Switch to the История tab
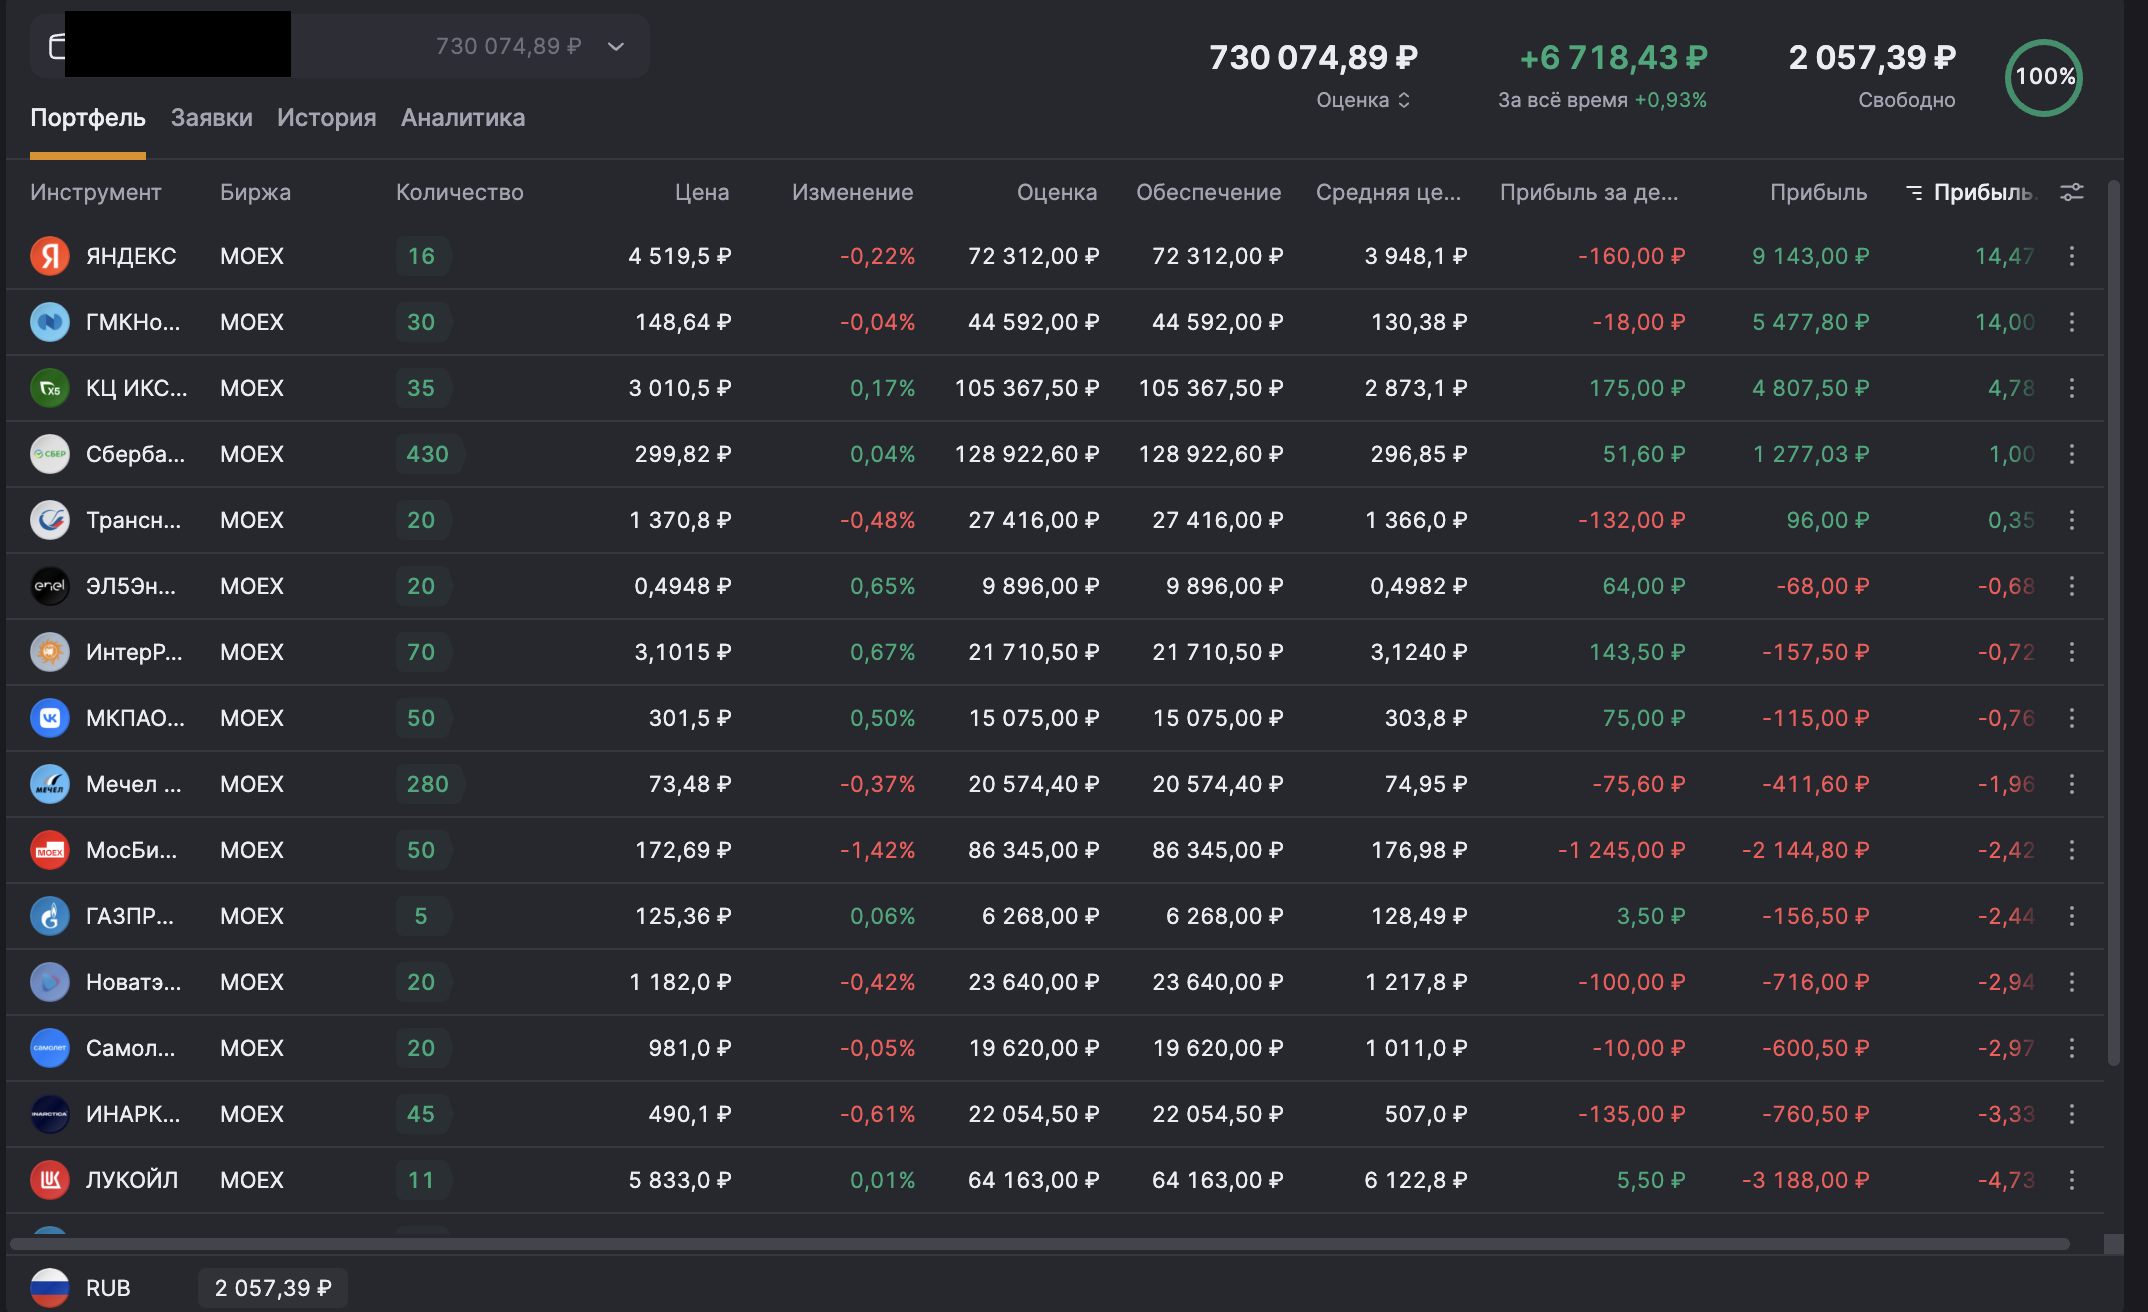This screenshot has height=1312, width=2148. (326, 118)
